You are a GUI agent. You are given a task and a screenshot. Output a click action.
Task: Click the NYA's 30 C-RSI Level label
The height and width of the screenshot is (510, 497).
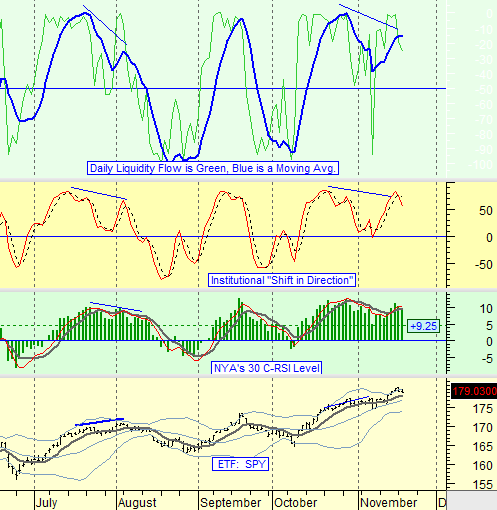[x=267, y=368]
